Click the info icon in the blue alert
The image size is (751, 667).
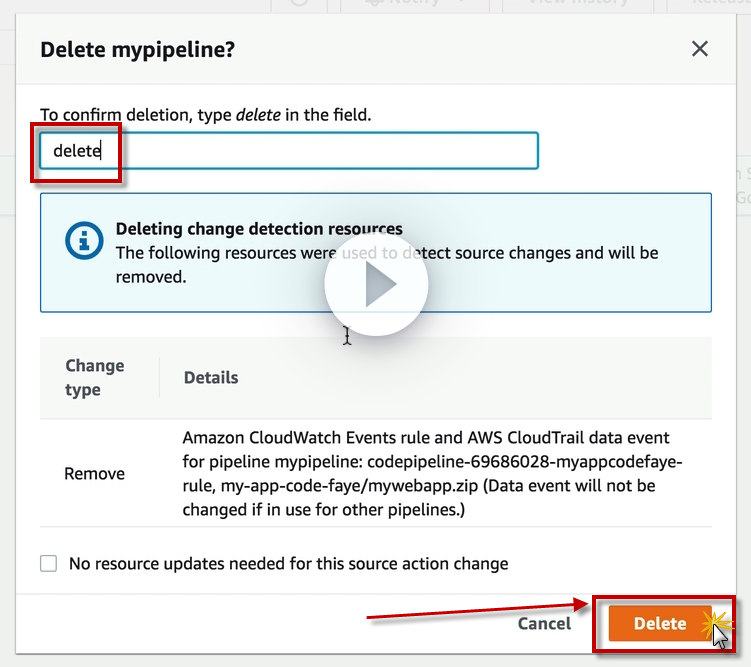(x=84, y=240)
